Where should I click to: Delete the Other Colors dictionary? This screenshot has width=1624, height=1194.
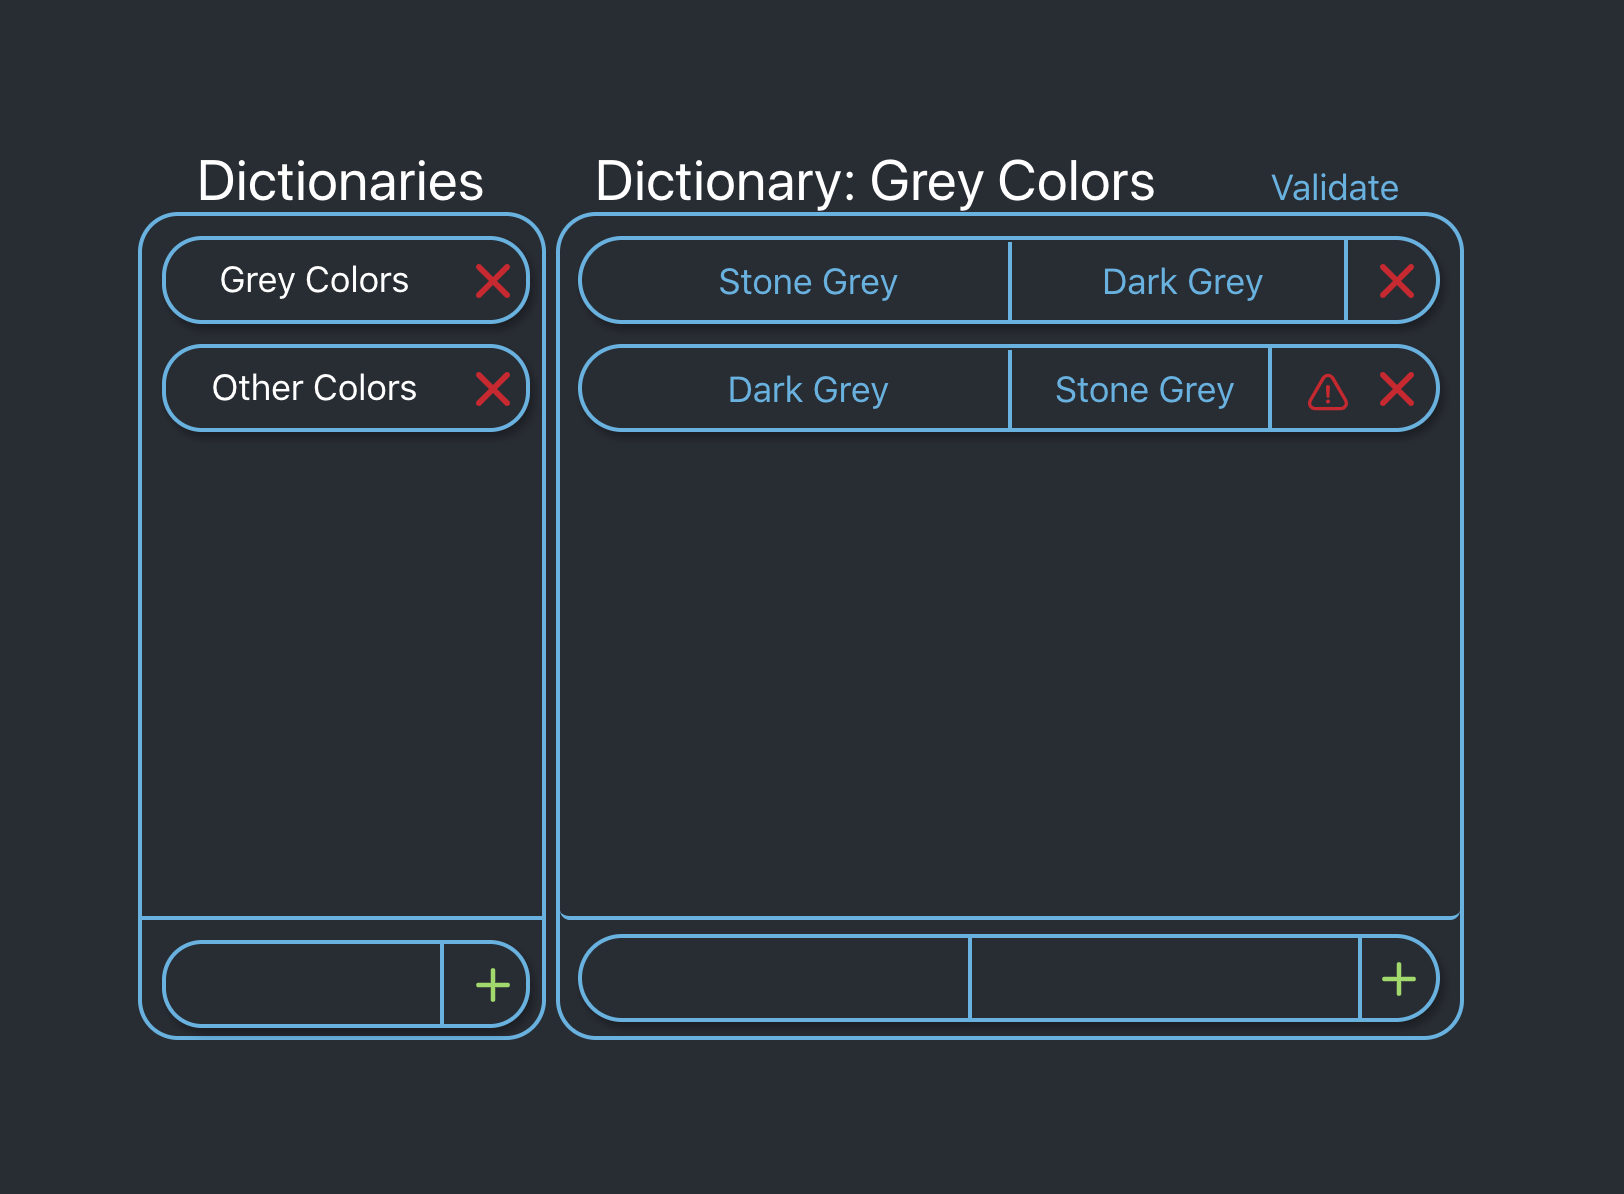point(493,389)
